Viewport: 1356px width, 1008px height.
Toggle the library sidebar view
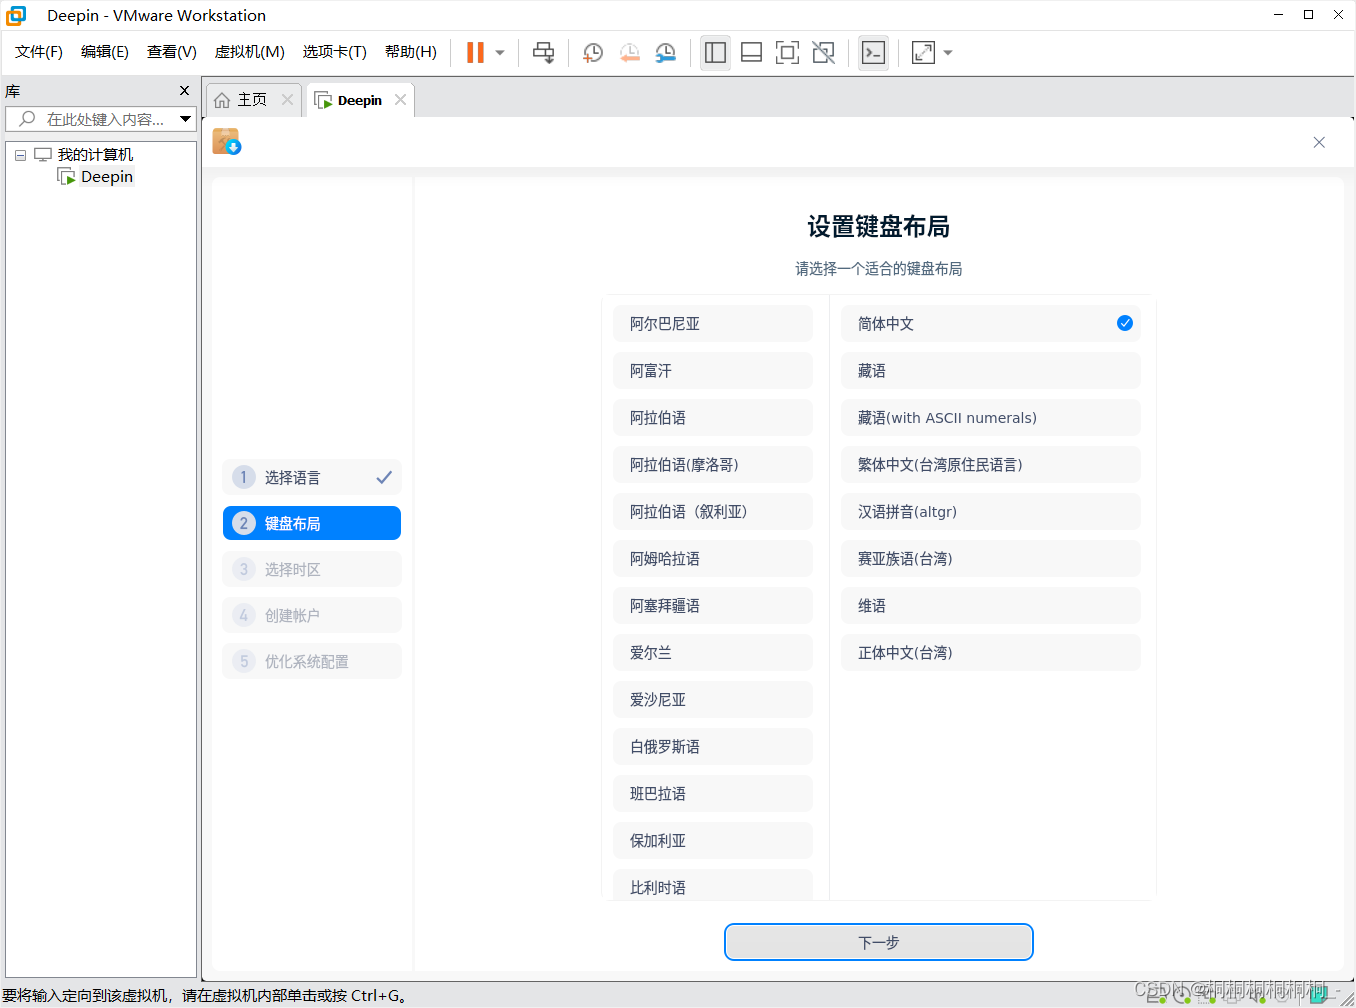click(716, 53)
